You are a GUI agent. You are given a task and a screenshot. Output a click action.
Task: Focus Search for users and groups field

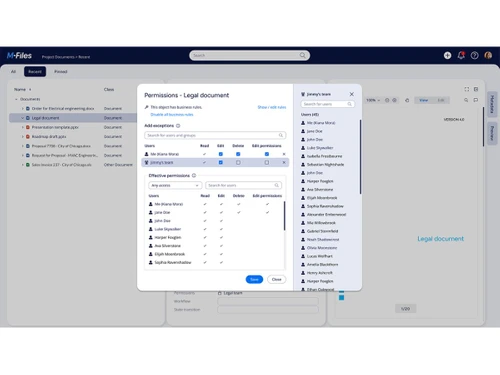215,135
